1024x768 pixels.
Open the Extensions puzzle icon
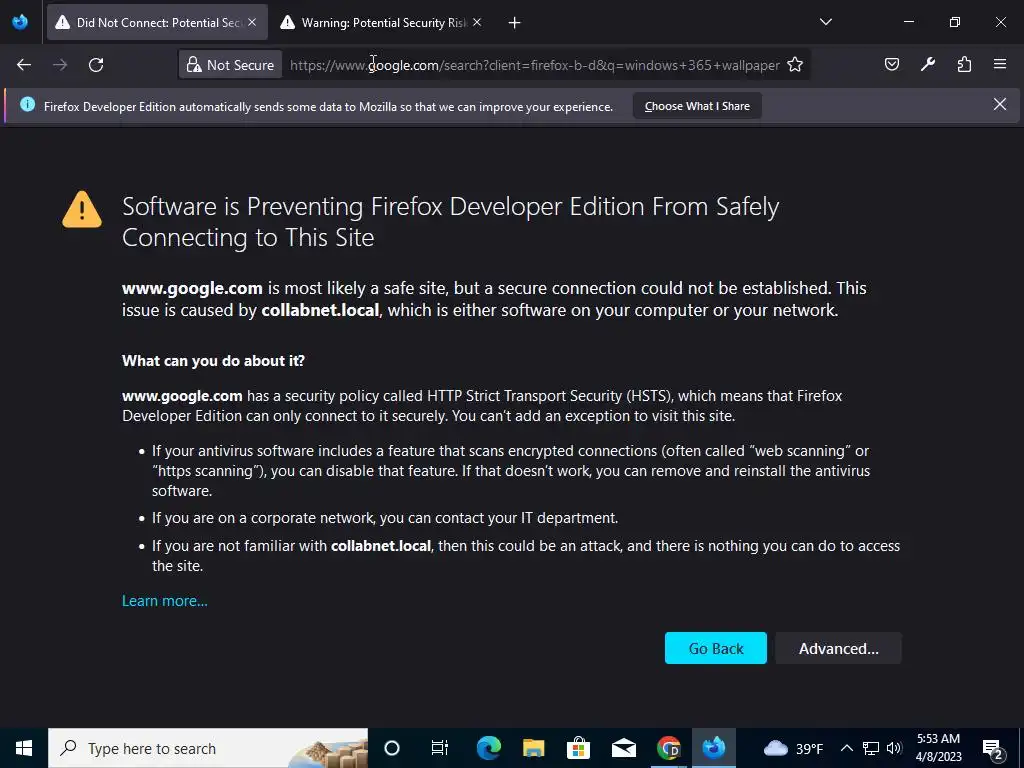pyautogui.click(x=964, y=64)
